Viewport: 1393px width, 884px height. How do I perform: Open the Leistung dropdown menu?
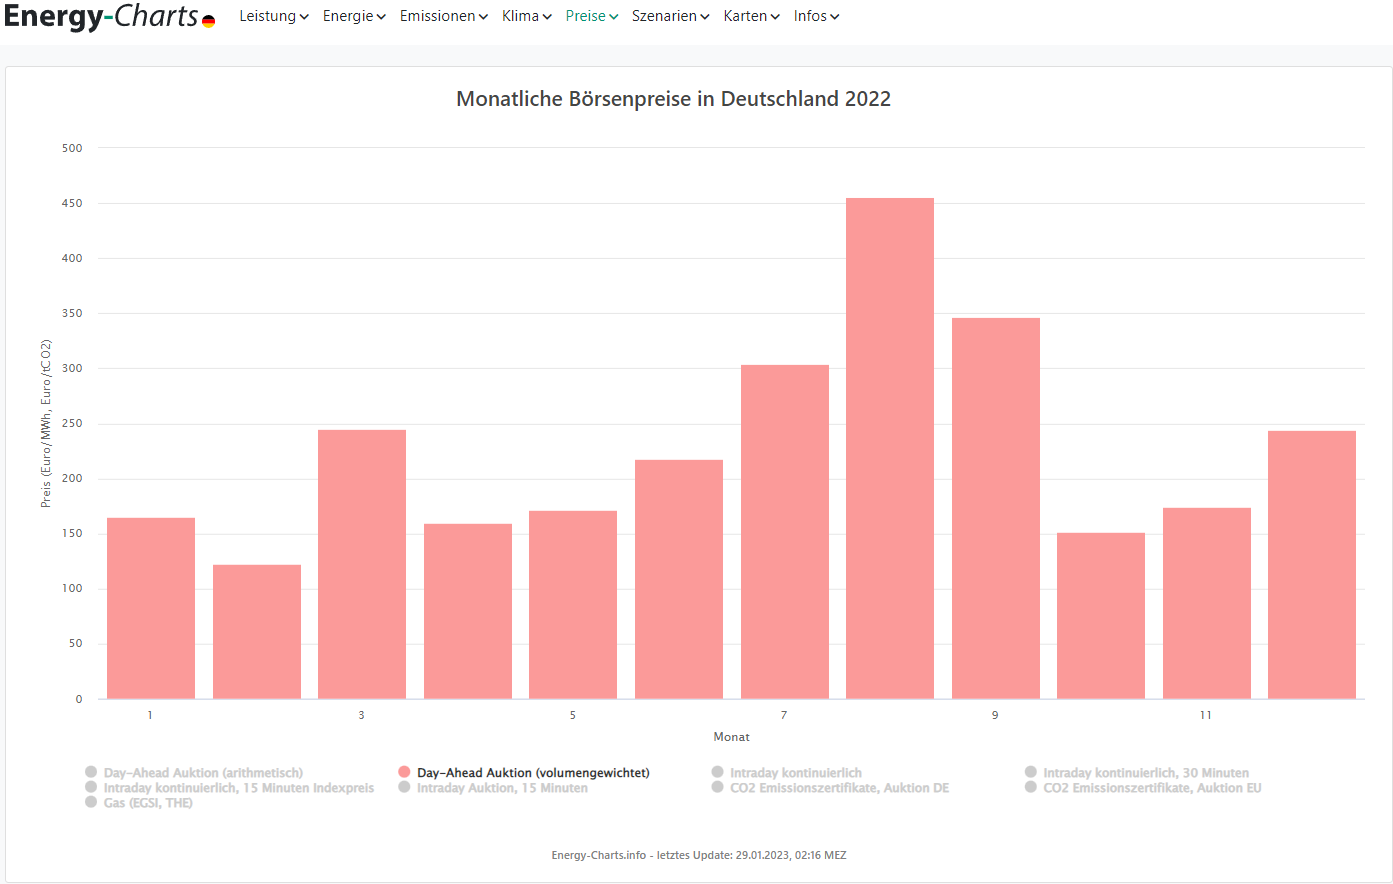273,16
